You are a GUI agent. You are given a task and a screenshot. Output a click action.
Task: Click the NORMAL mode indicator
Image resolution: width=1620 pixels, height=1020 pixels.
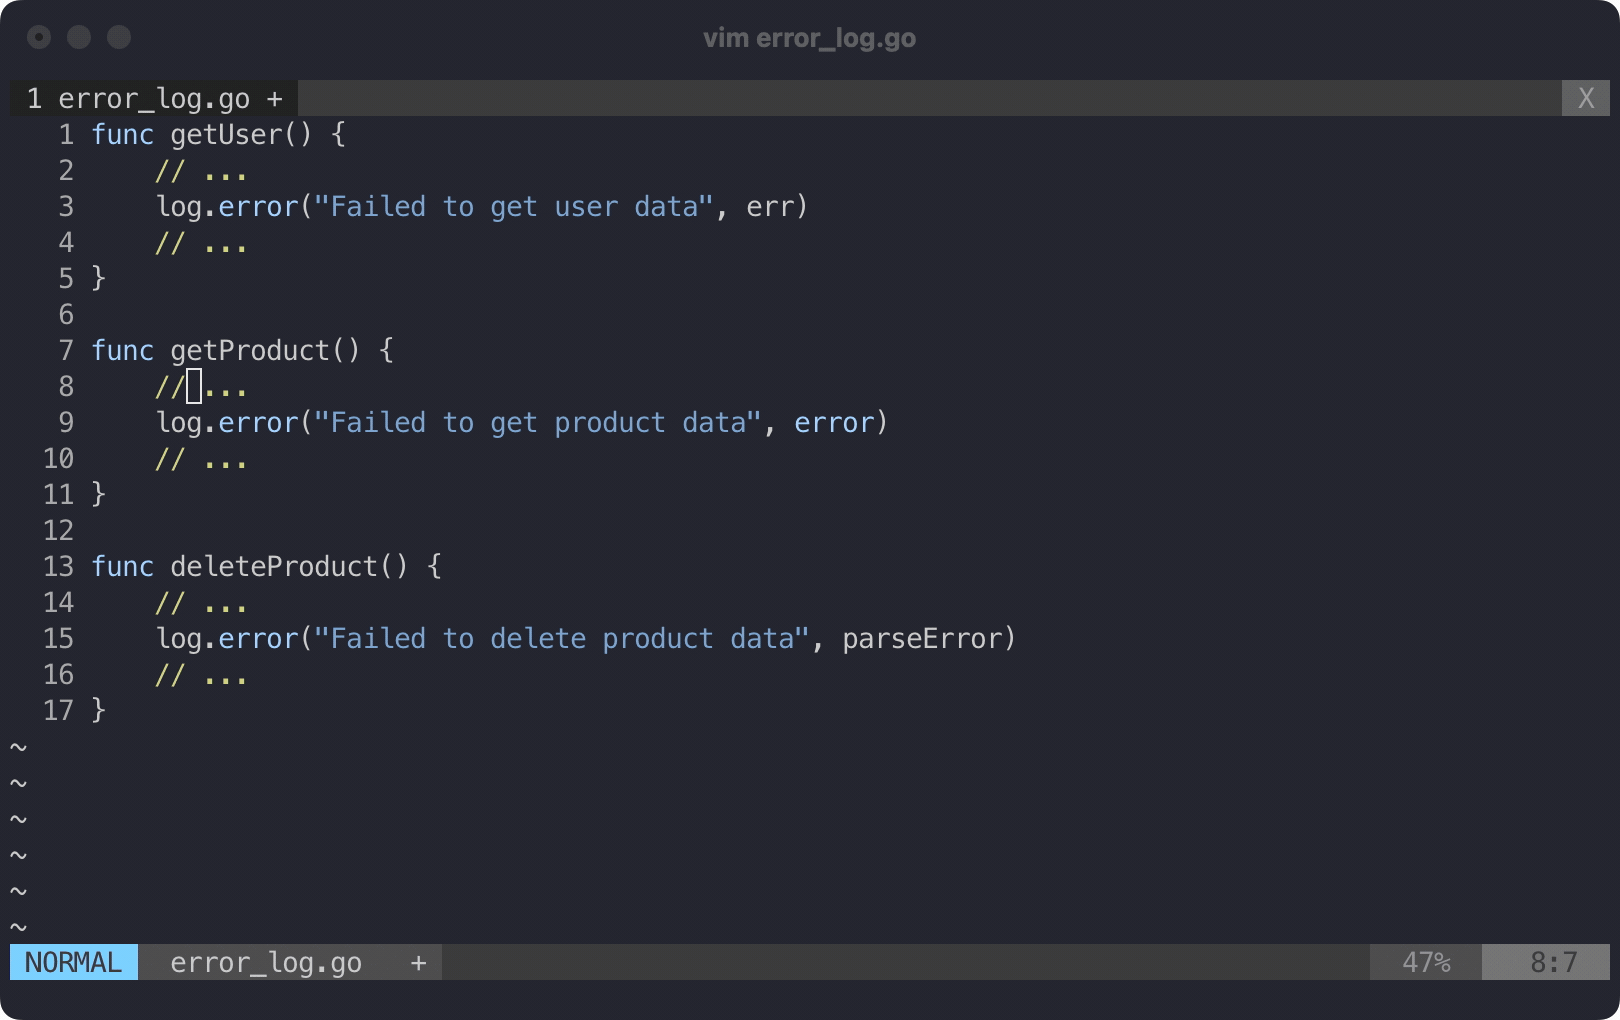(x=73, y=962)
